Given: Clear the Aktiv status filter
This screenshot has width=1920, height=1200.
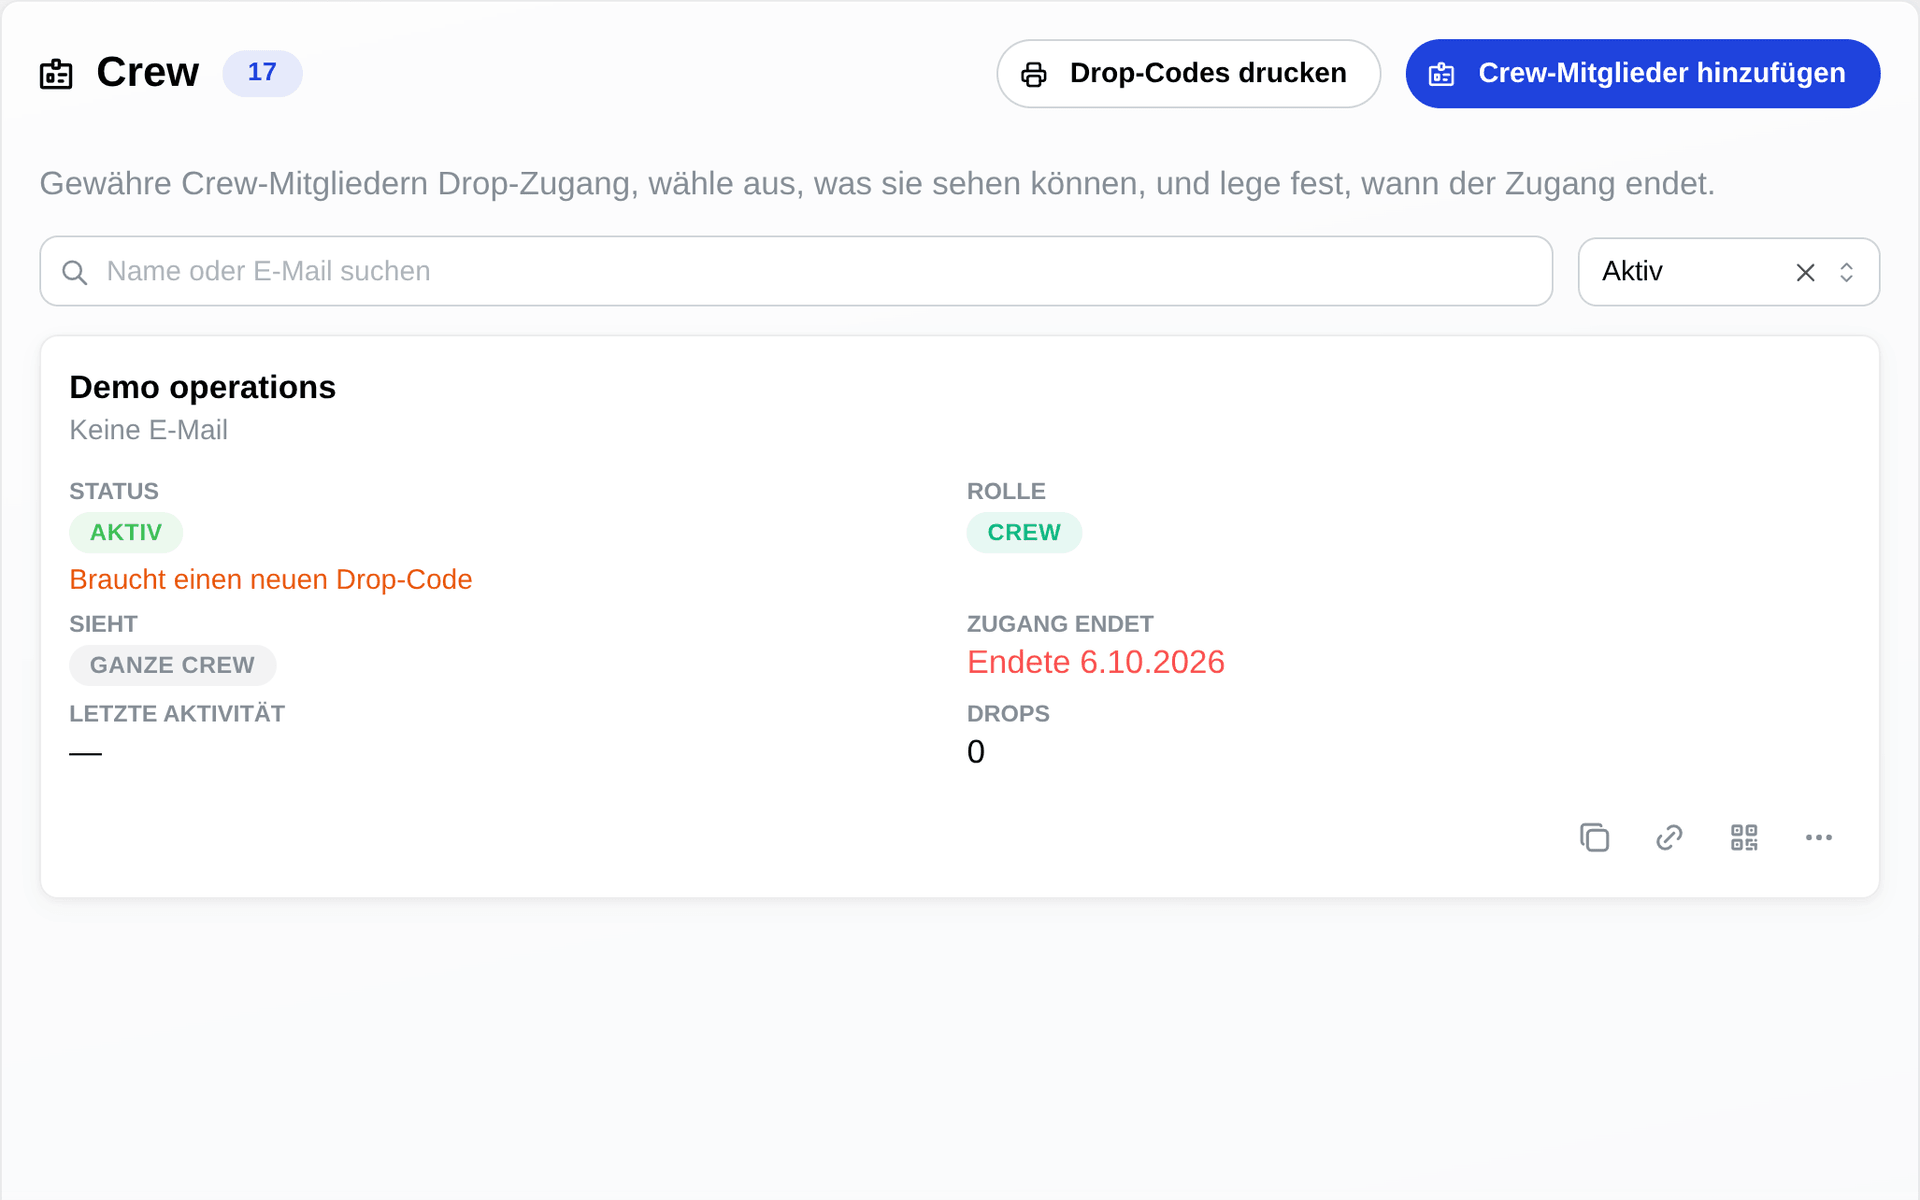Looking at the screenshot, I should tap(1805, 272).
